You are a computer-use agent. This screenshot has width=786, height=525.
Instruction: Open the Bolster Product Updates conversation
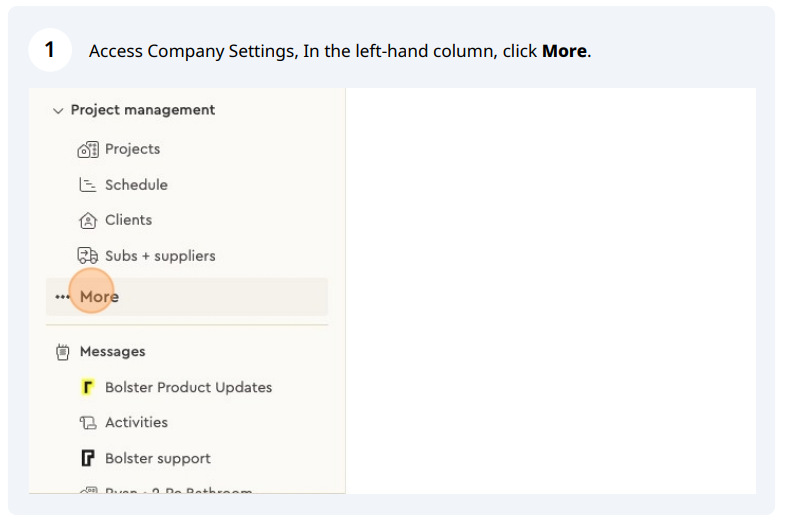(x=188, y=387)
